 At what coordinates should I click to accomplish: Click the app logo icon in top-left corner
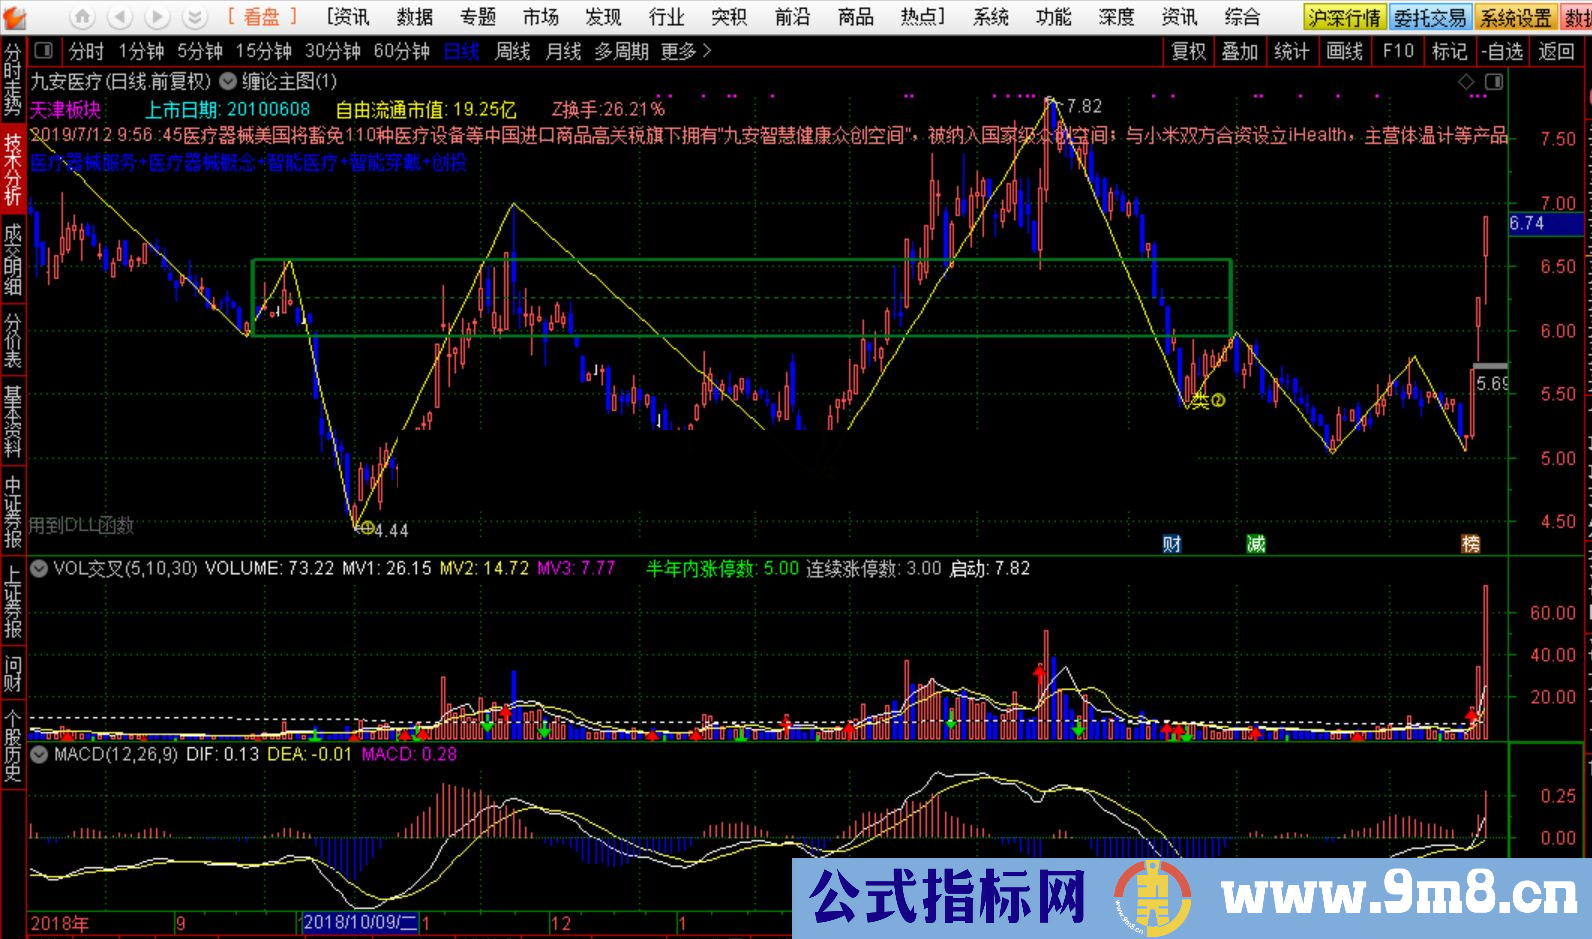pos(14,15)
